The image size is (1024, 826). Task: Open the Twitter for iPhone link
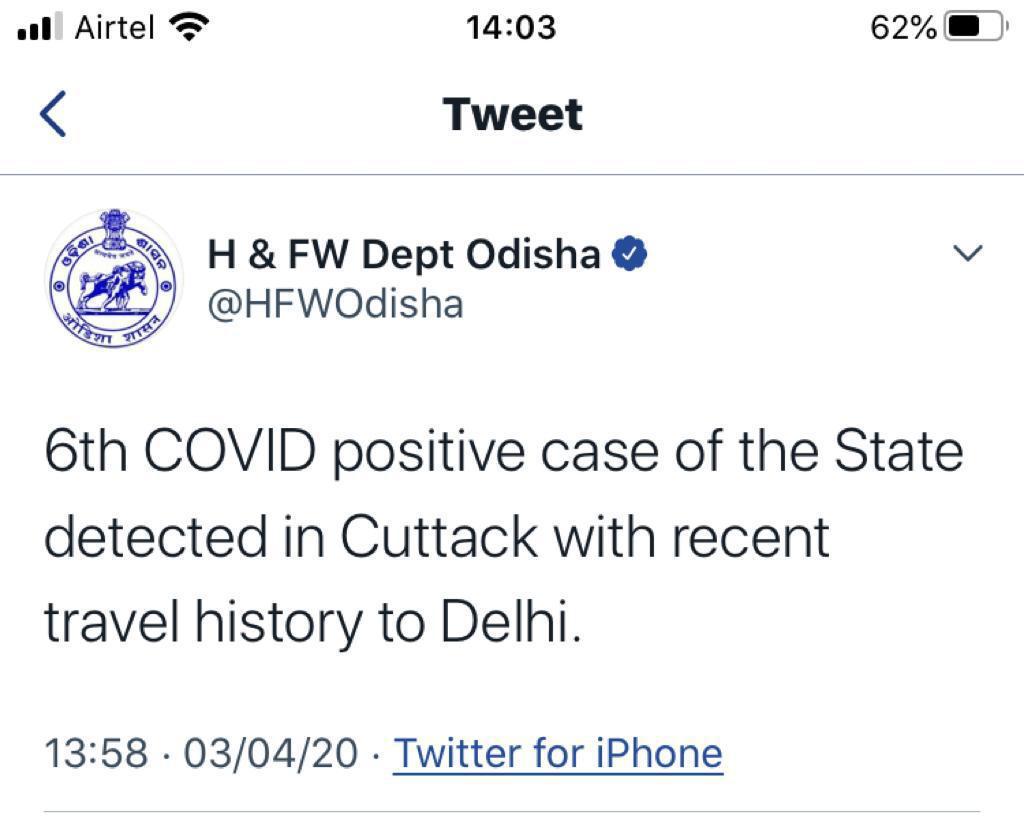558,753
